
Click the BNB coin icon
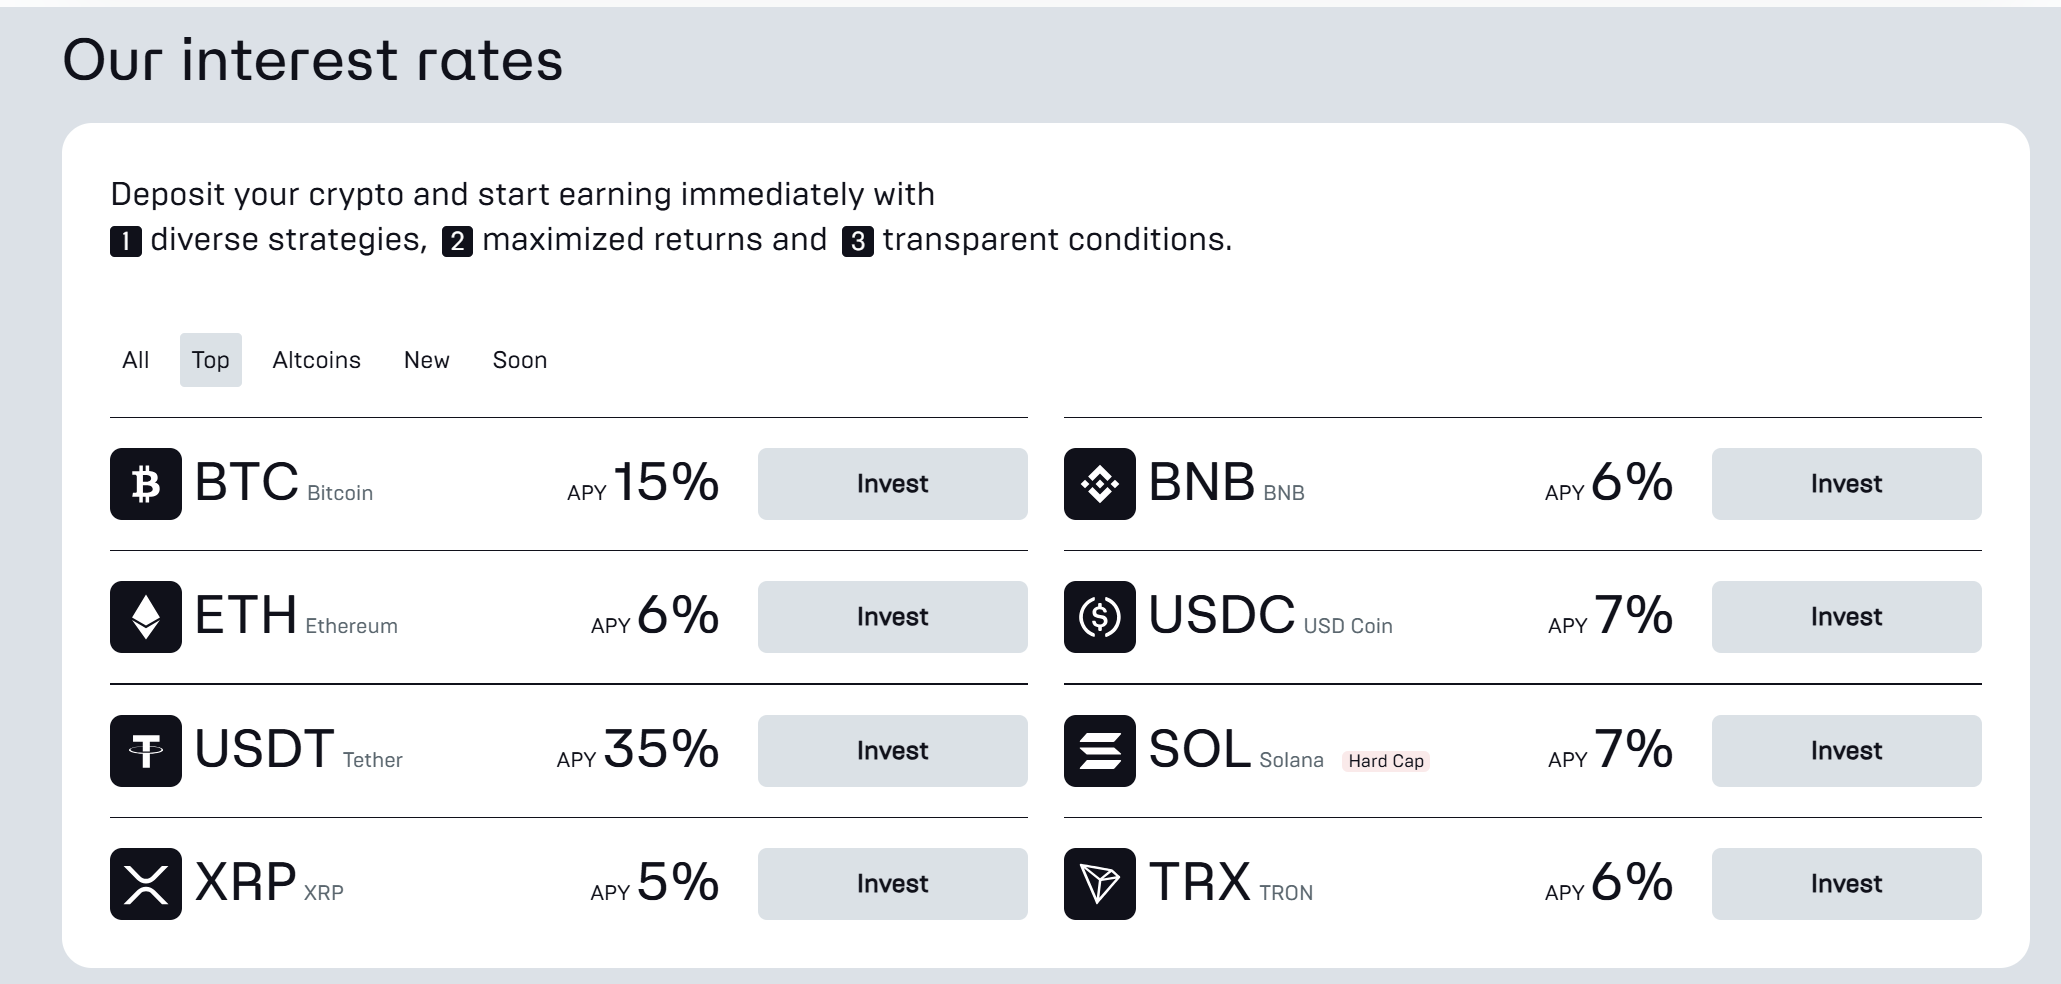pos(1100,484)
